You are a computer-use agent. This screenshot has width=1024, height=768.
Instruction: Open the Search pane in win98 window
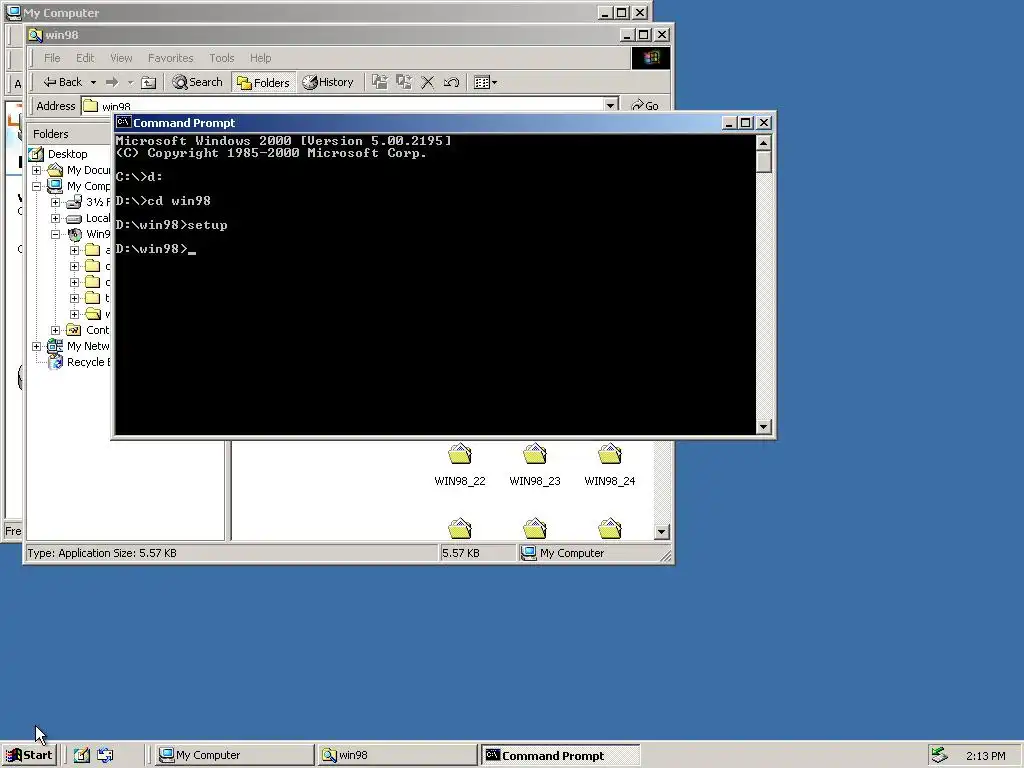[x=197, y=82]
